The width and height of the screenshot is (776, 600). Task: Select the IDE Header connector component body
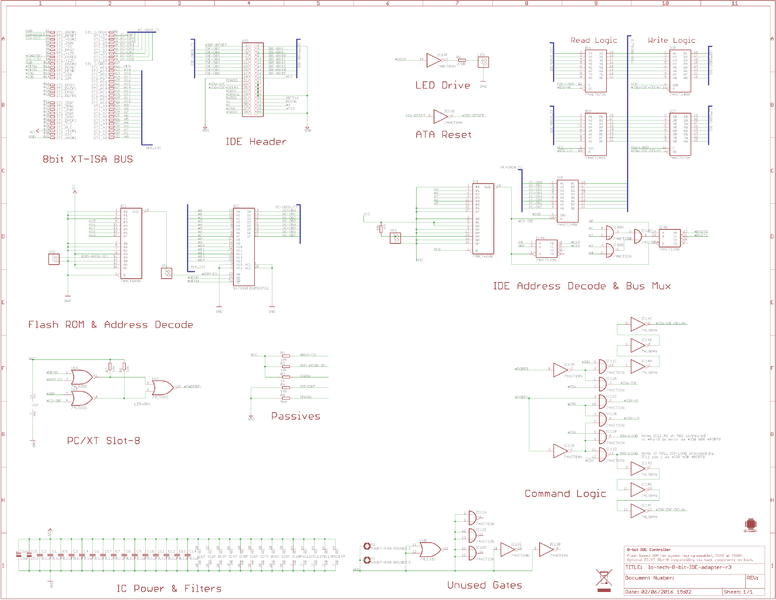252,80
